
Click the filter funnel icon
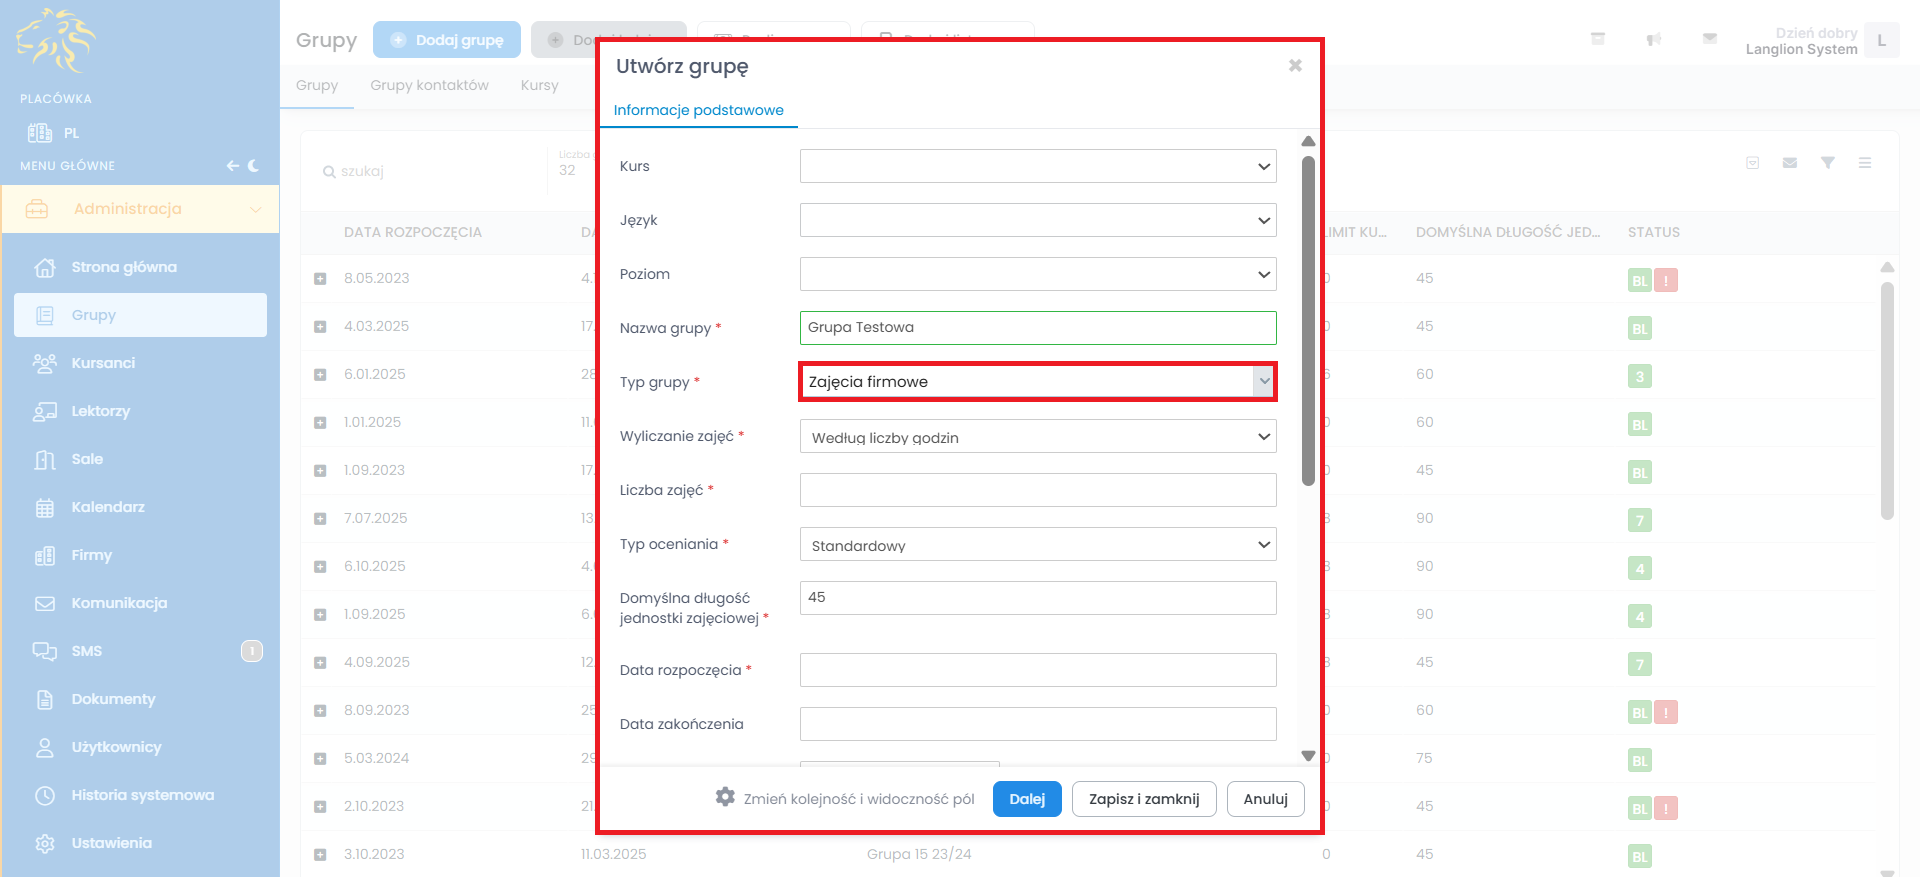point(1827,163)
